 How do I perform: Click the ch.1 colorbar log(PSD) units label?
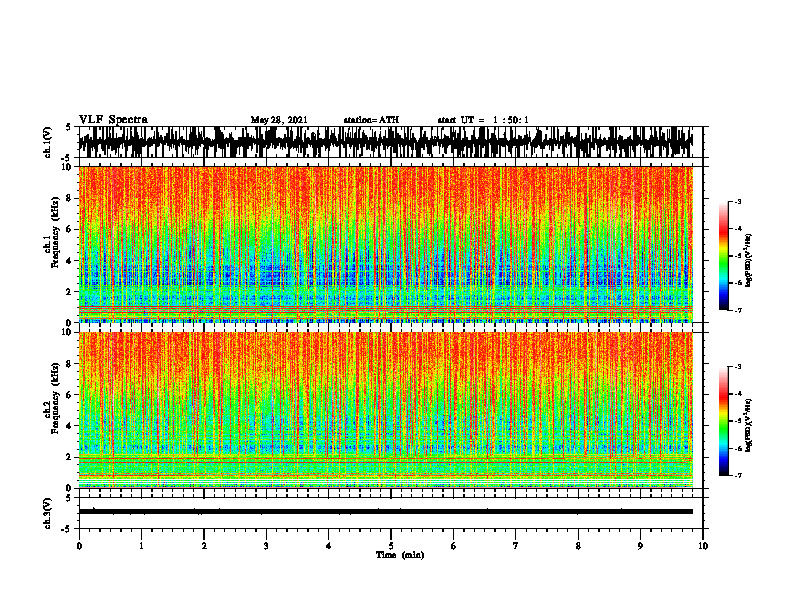[x=749, y=261]
